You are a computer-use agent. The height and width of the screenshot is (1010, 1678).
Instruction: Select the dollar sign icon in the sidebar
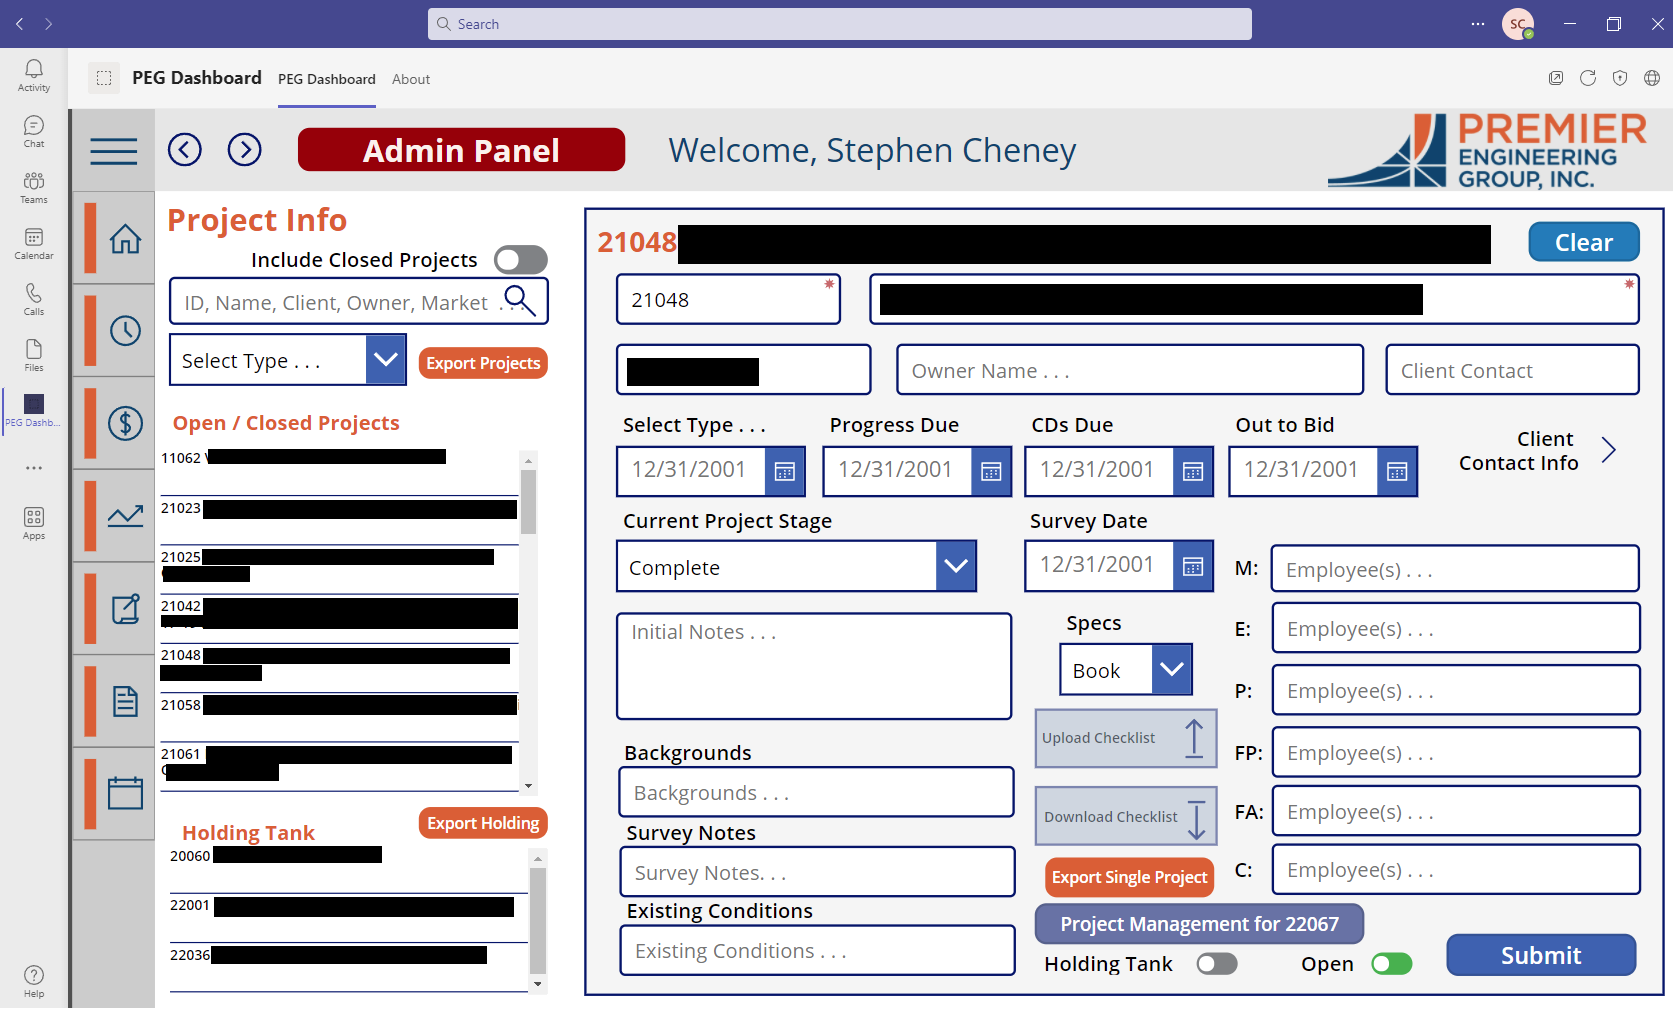pos(126,423)
